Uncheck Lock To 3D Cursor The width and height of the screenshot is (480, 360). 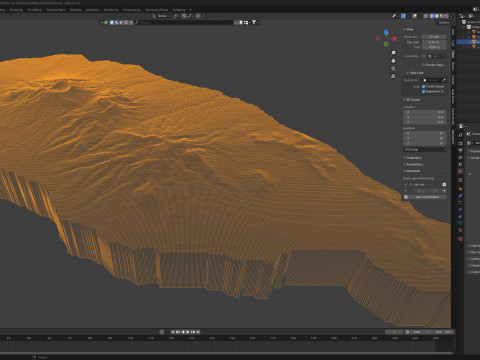[x=424, y=86]
